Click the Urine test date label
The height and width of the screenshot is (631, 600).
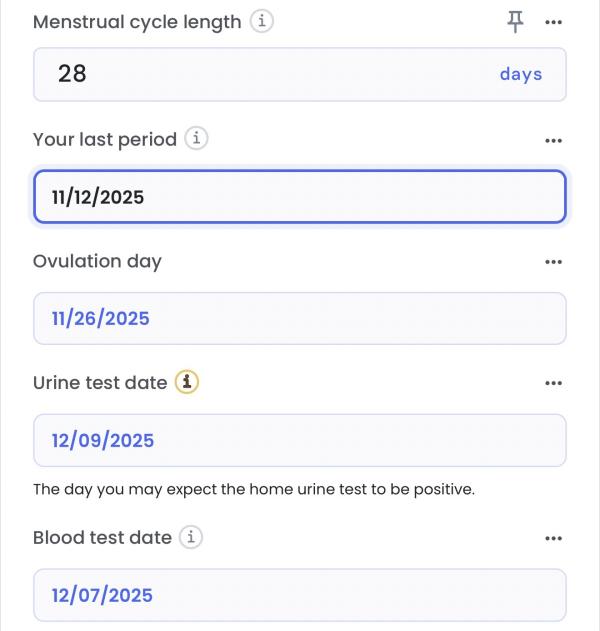point(100,383)
